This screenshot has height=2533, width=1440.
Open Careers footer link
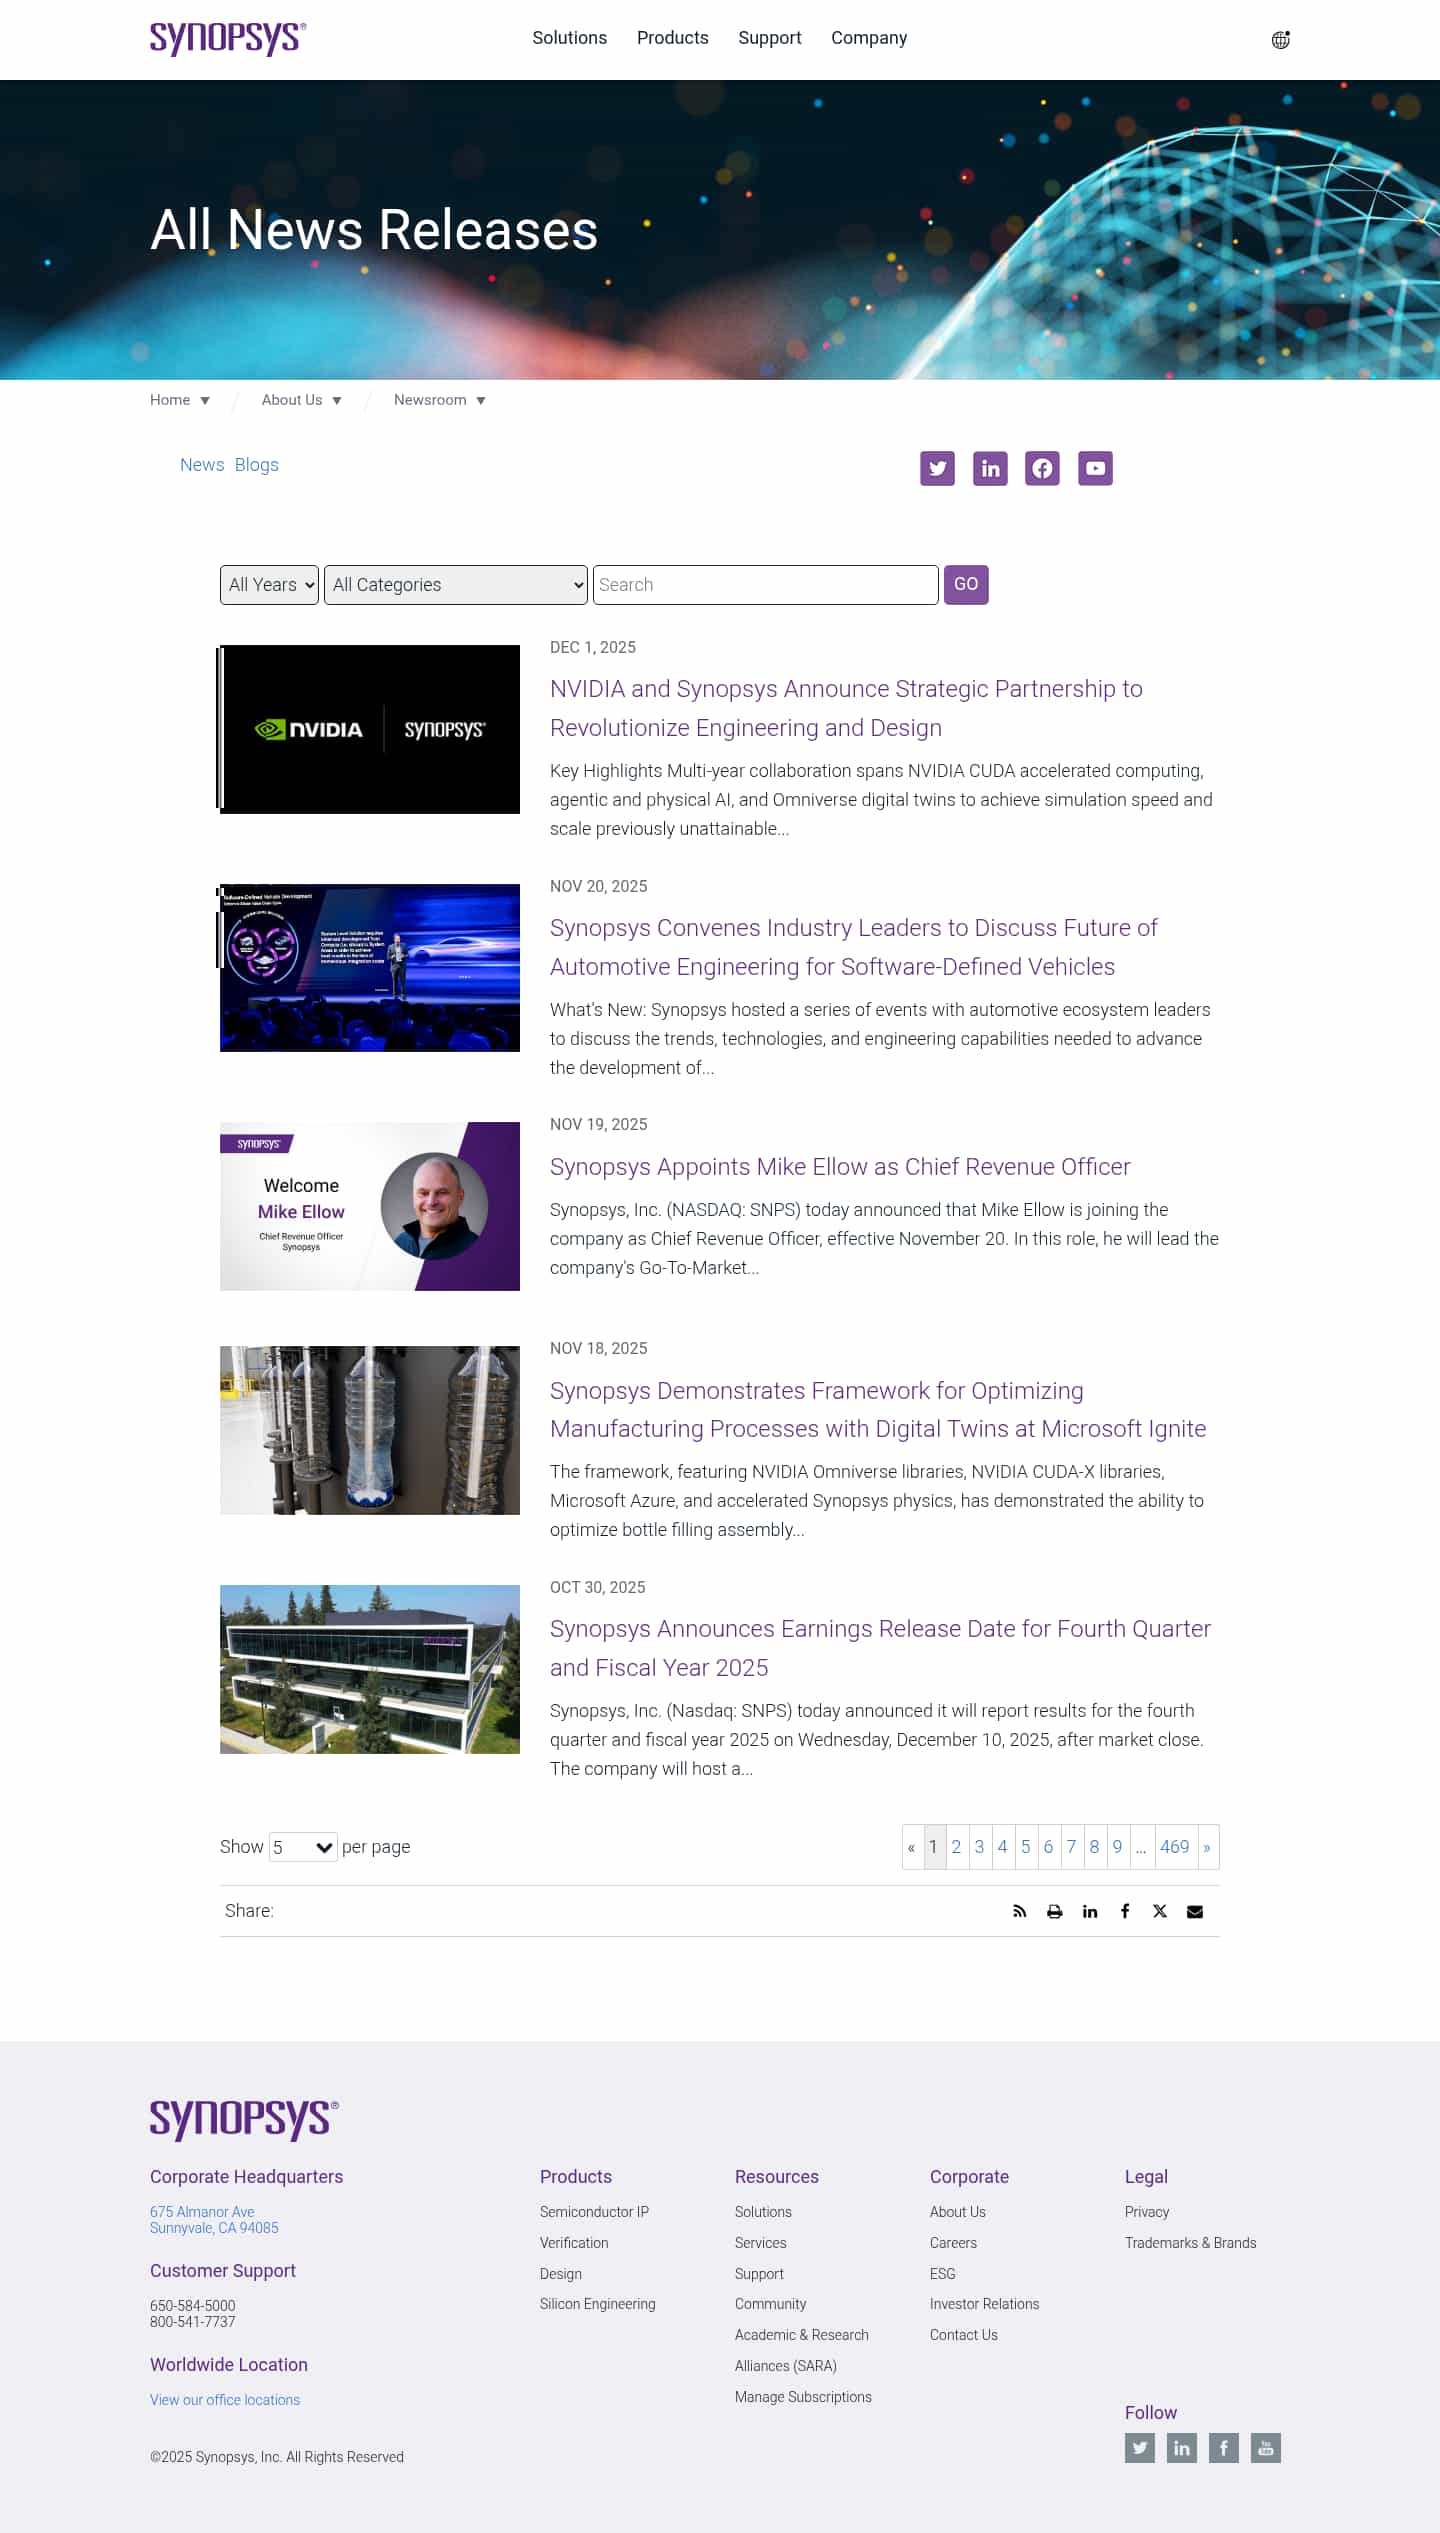[953, 2243]
